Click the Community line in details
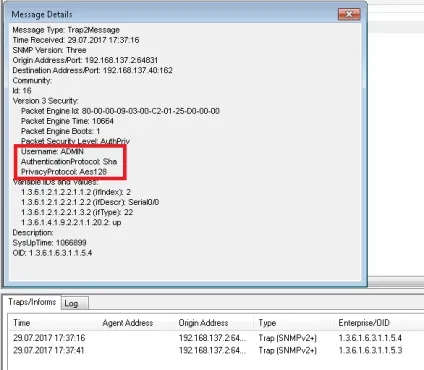424x370 pixels. 32,81
